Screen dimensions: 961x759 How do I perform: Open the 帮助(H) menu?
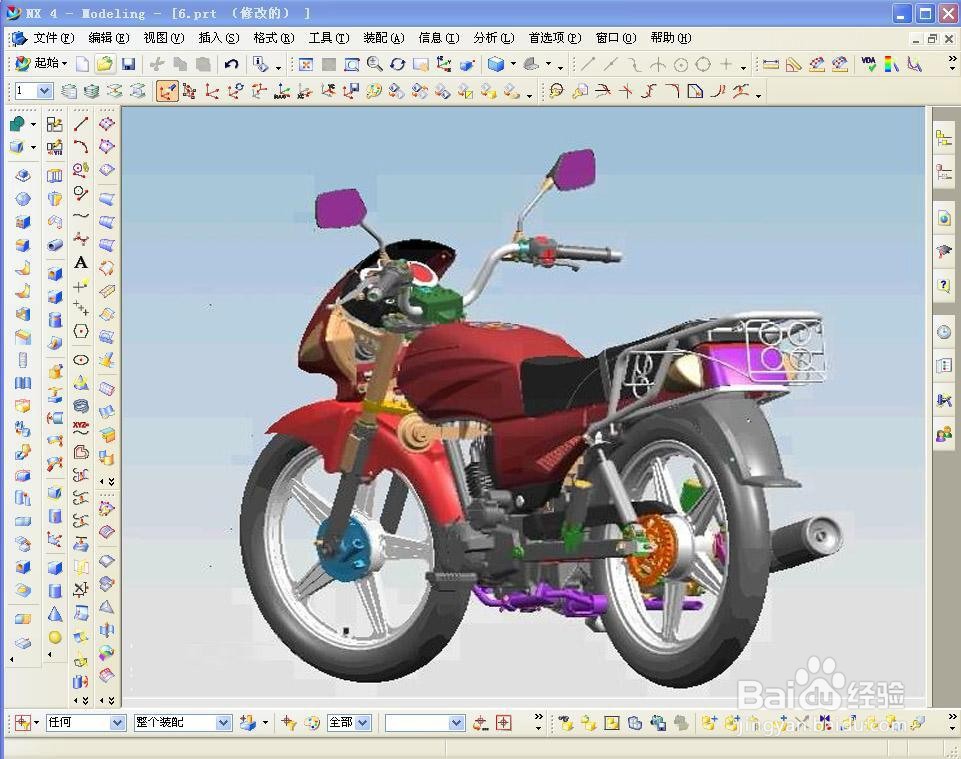point(671,38)
